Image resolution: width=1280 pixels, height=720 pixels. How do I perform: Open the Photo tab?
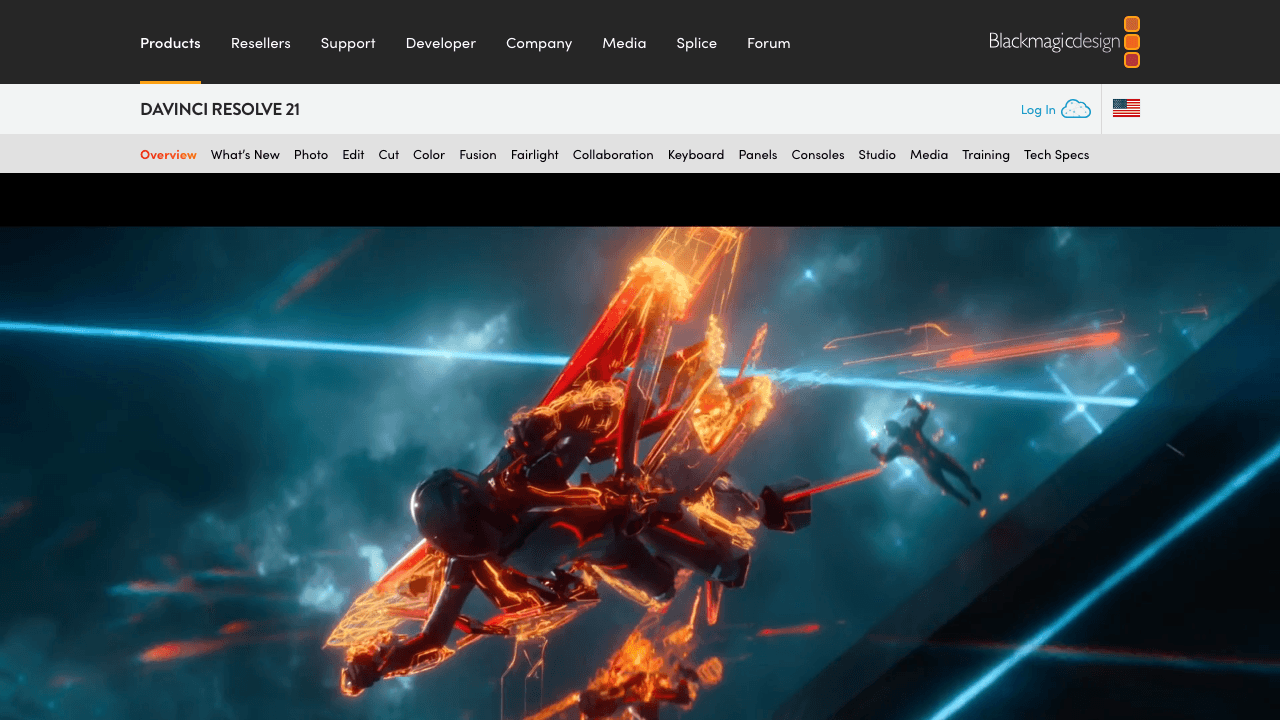311,155
